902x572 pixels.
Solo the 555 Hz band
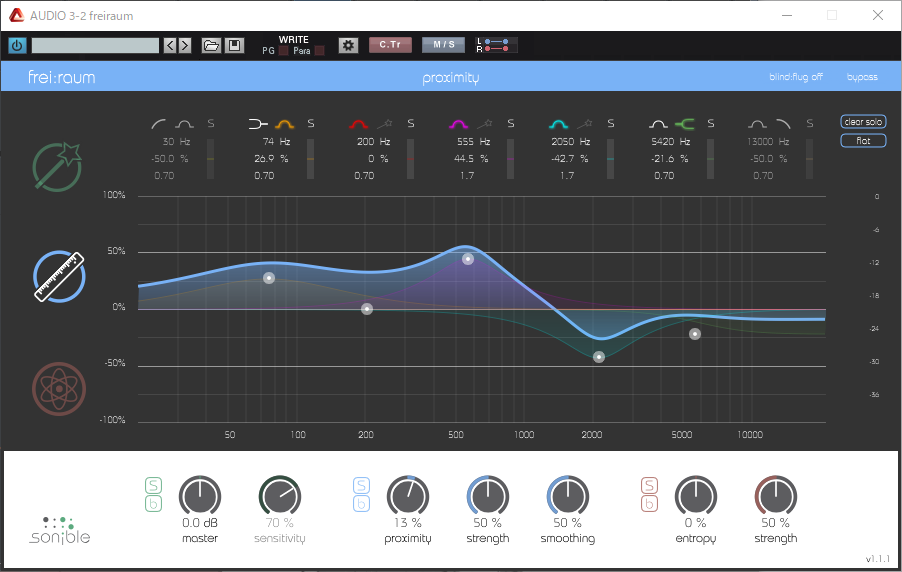point(510,124)
